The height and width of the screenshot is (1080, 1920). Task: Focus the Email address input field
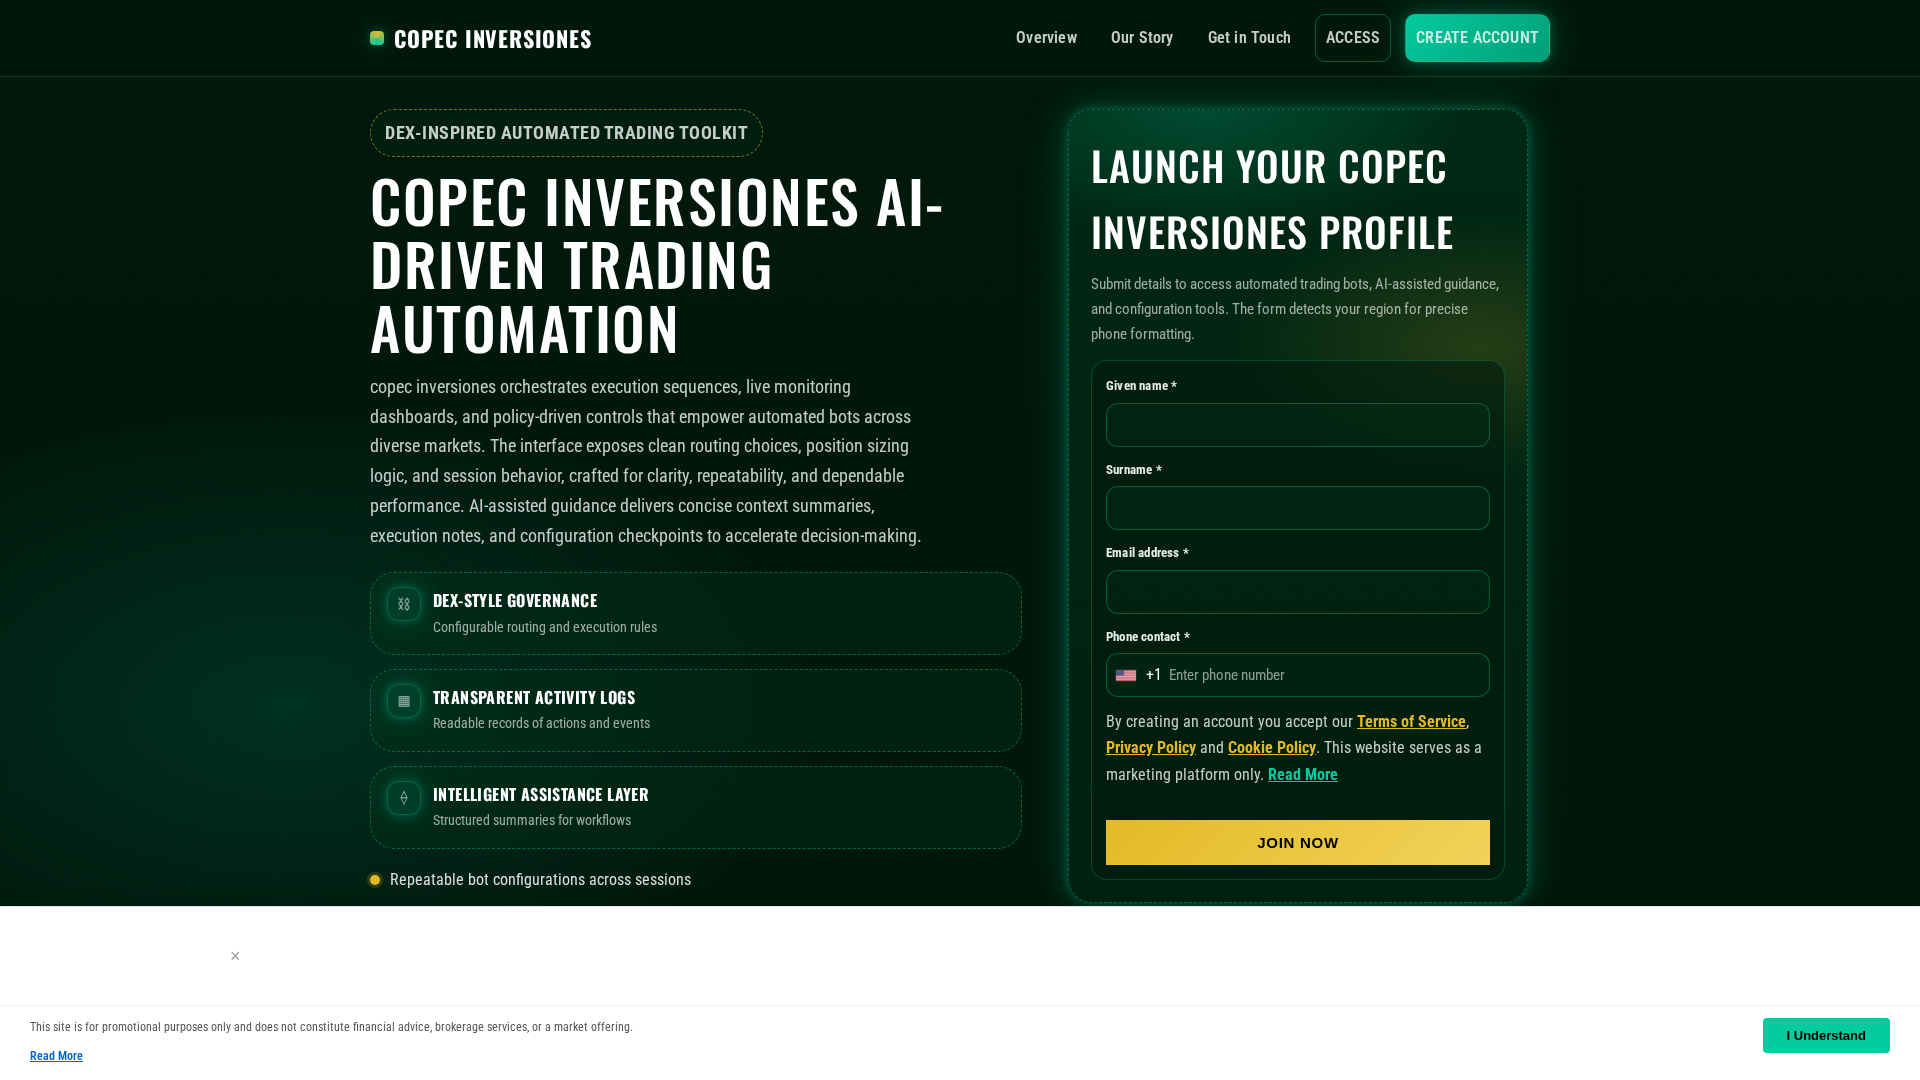click(1298, 592)
